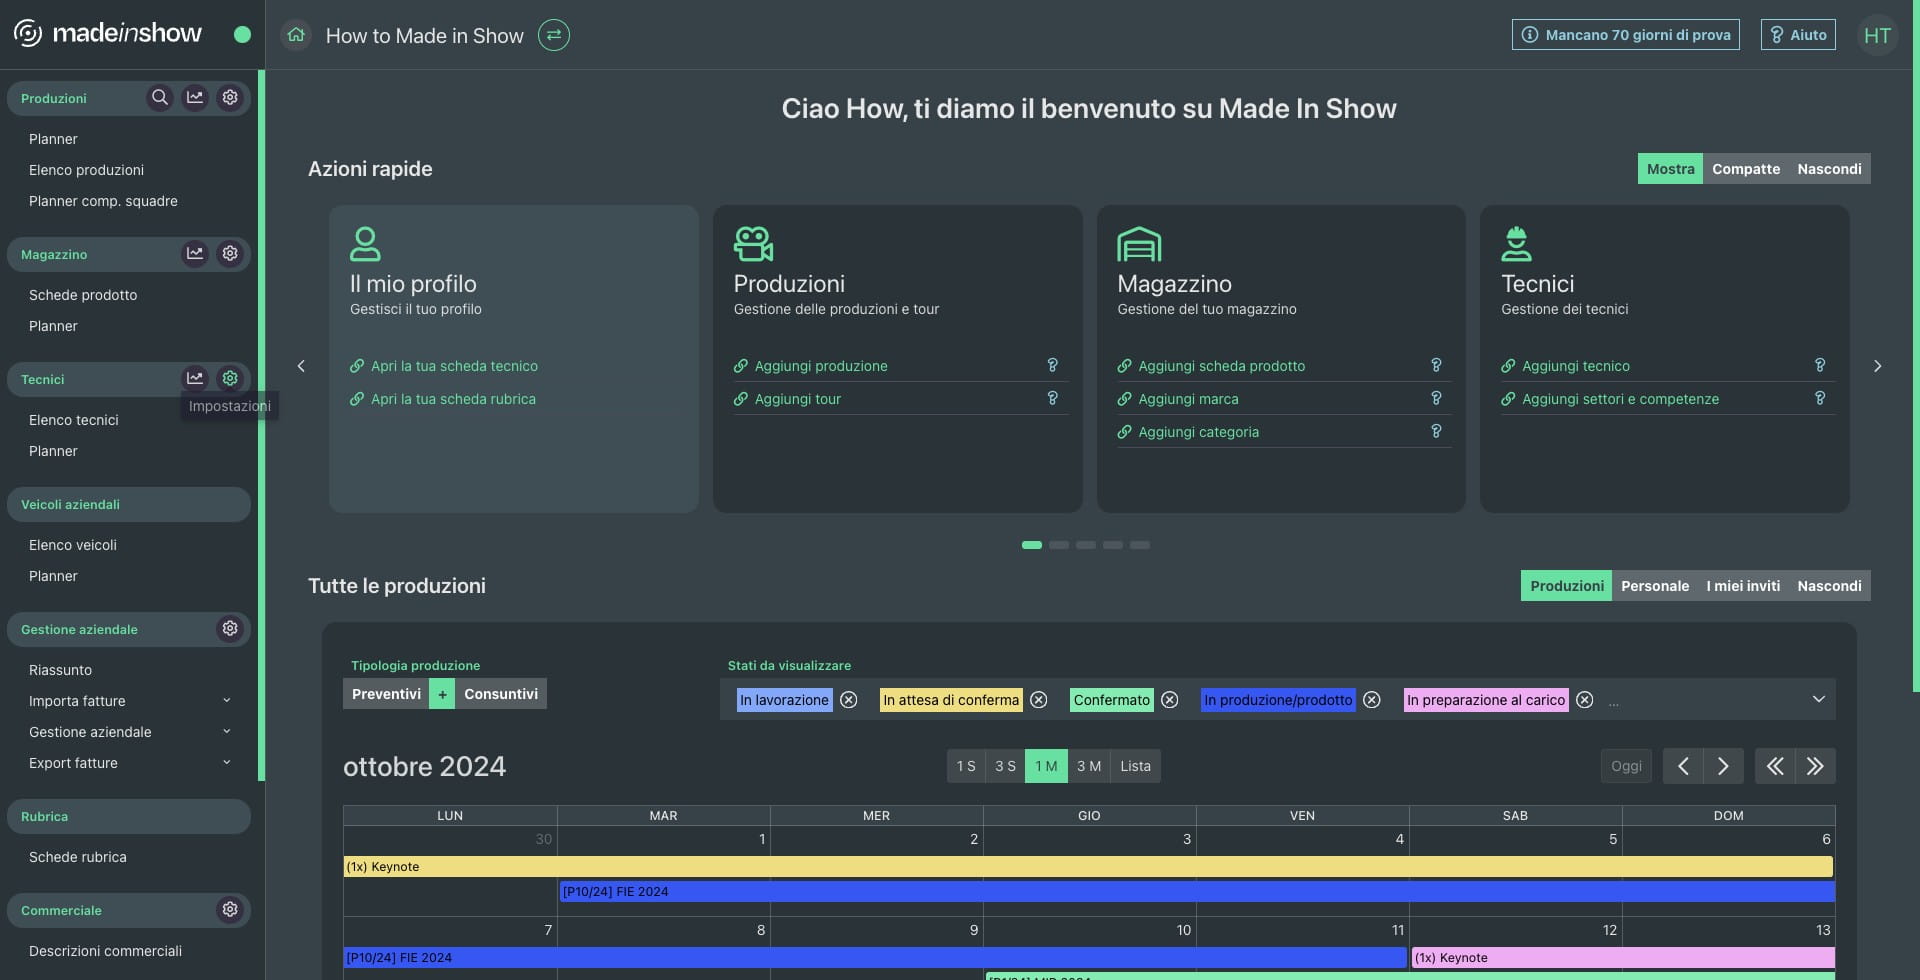1920x980 pixels.
Task: Open Gestione aziendale settings gear
Action: coord(230,628)
